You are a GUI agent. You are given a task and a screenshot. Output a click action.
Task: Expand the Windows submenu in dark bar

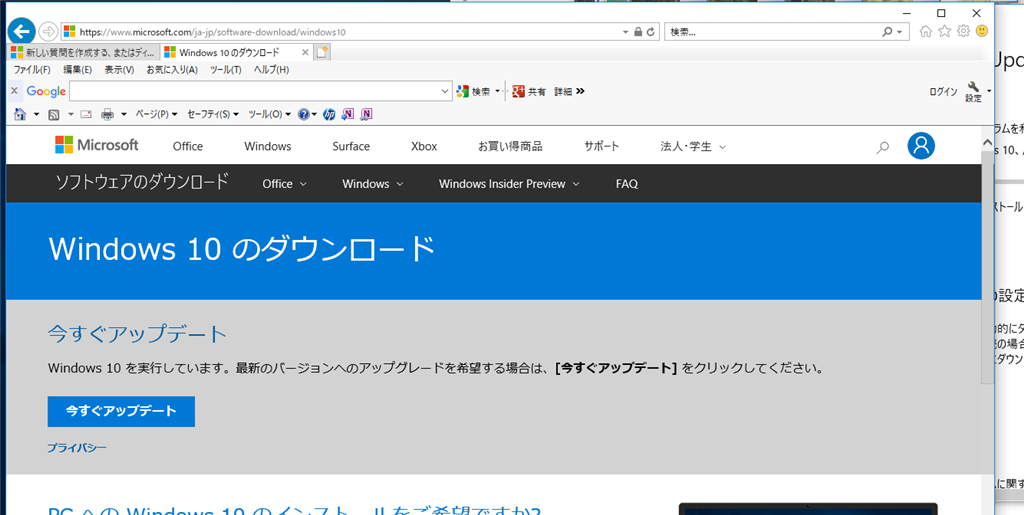point(372,184)
